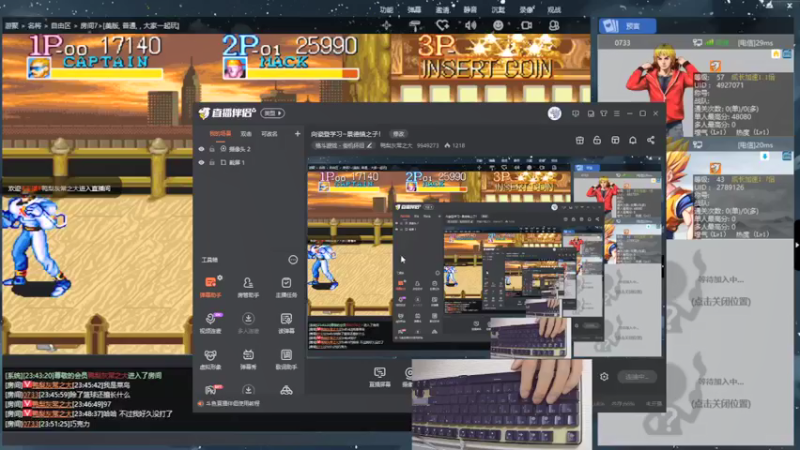Edit the stream category tag with pencil
This screenshot has height=450, width=800.
(343, 145)
